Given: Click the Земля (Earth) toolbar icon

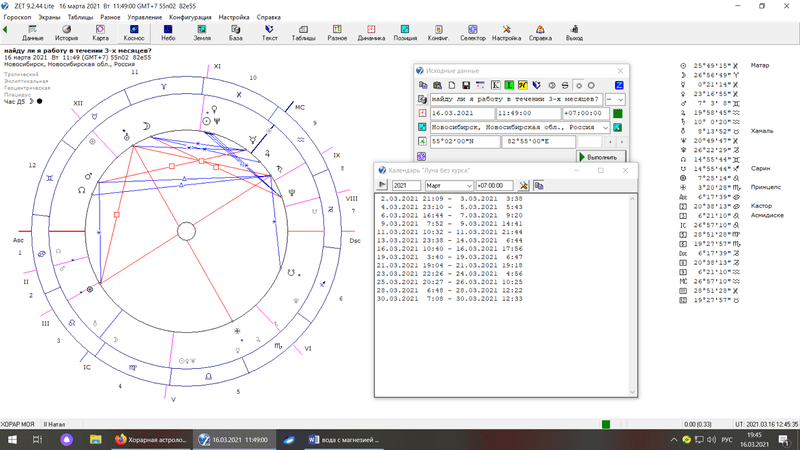Looking at the screenshot, I should click(x=201, y=34).
